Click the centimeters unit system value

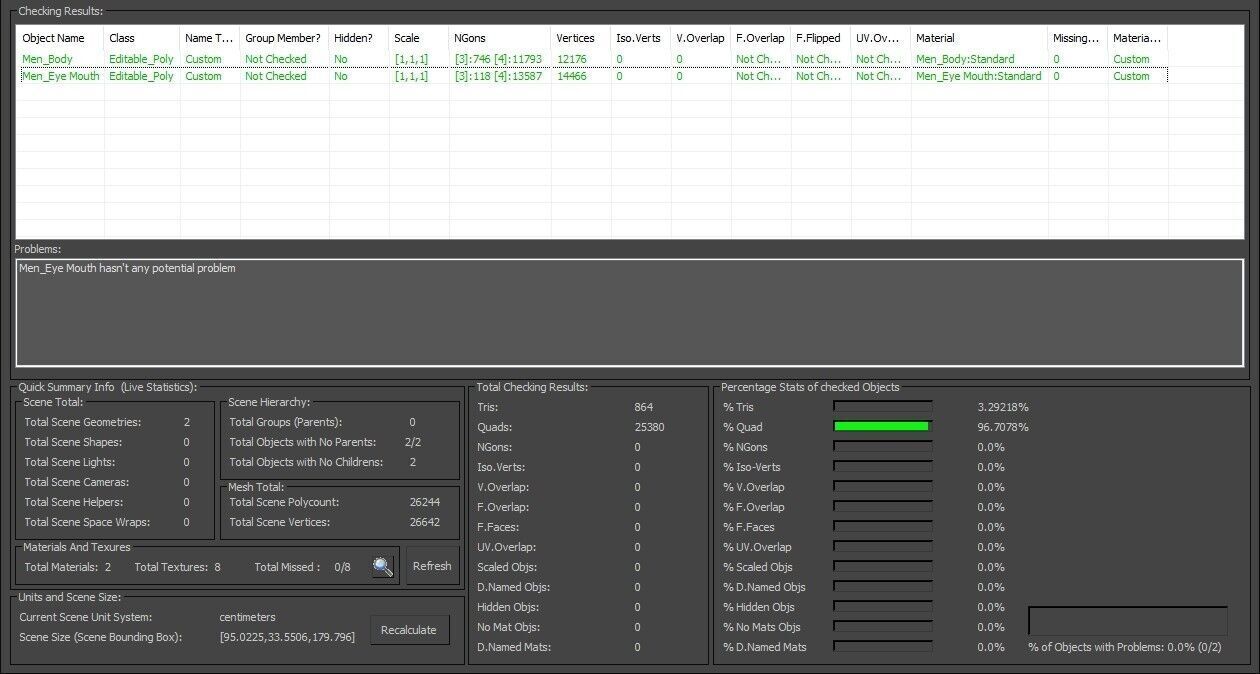(x=247, y=617)
